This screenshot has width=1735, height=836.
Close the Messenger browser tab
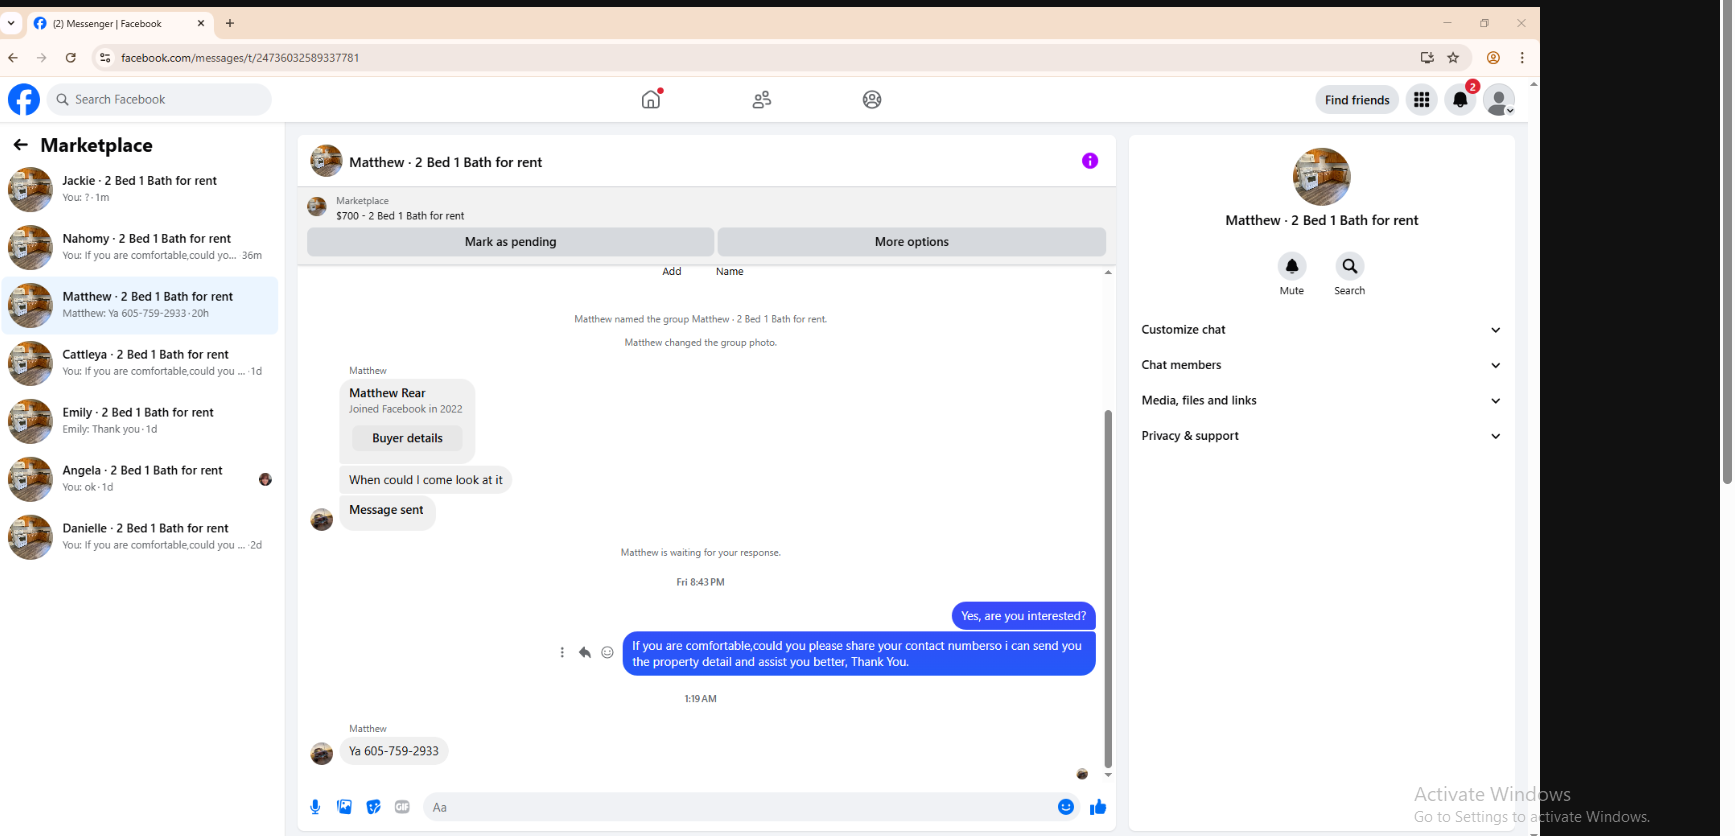coord(200,23)
